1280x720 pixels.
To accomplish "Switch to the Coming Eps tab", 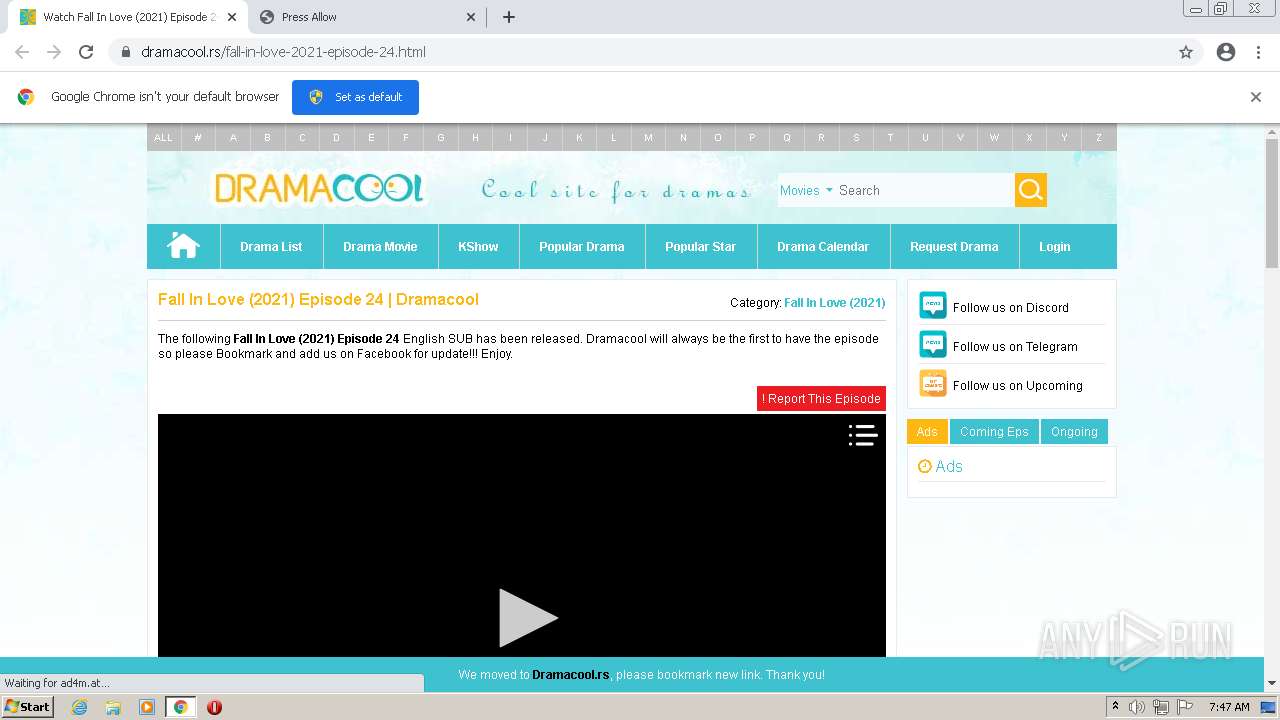I will click(x=994, y=432).
